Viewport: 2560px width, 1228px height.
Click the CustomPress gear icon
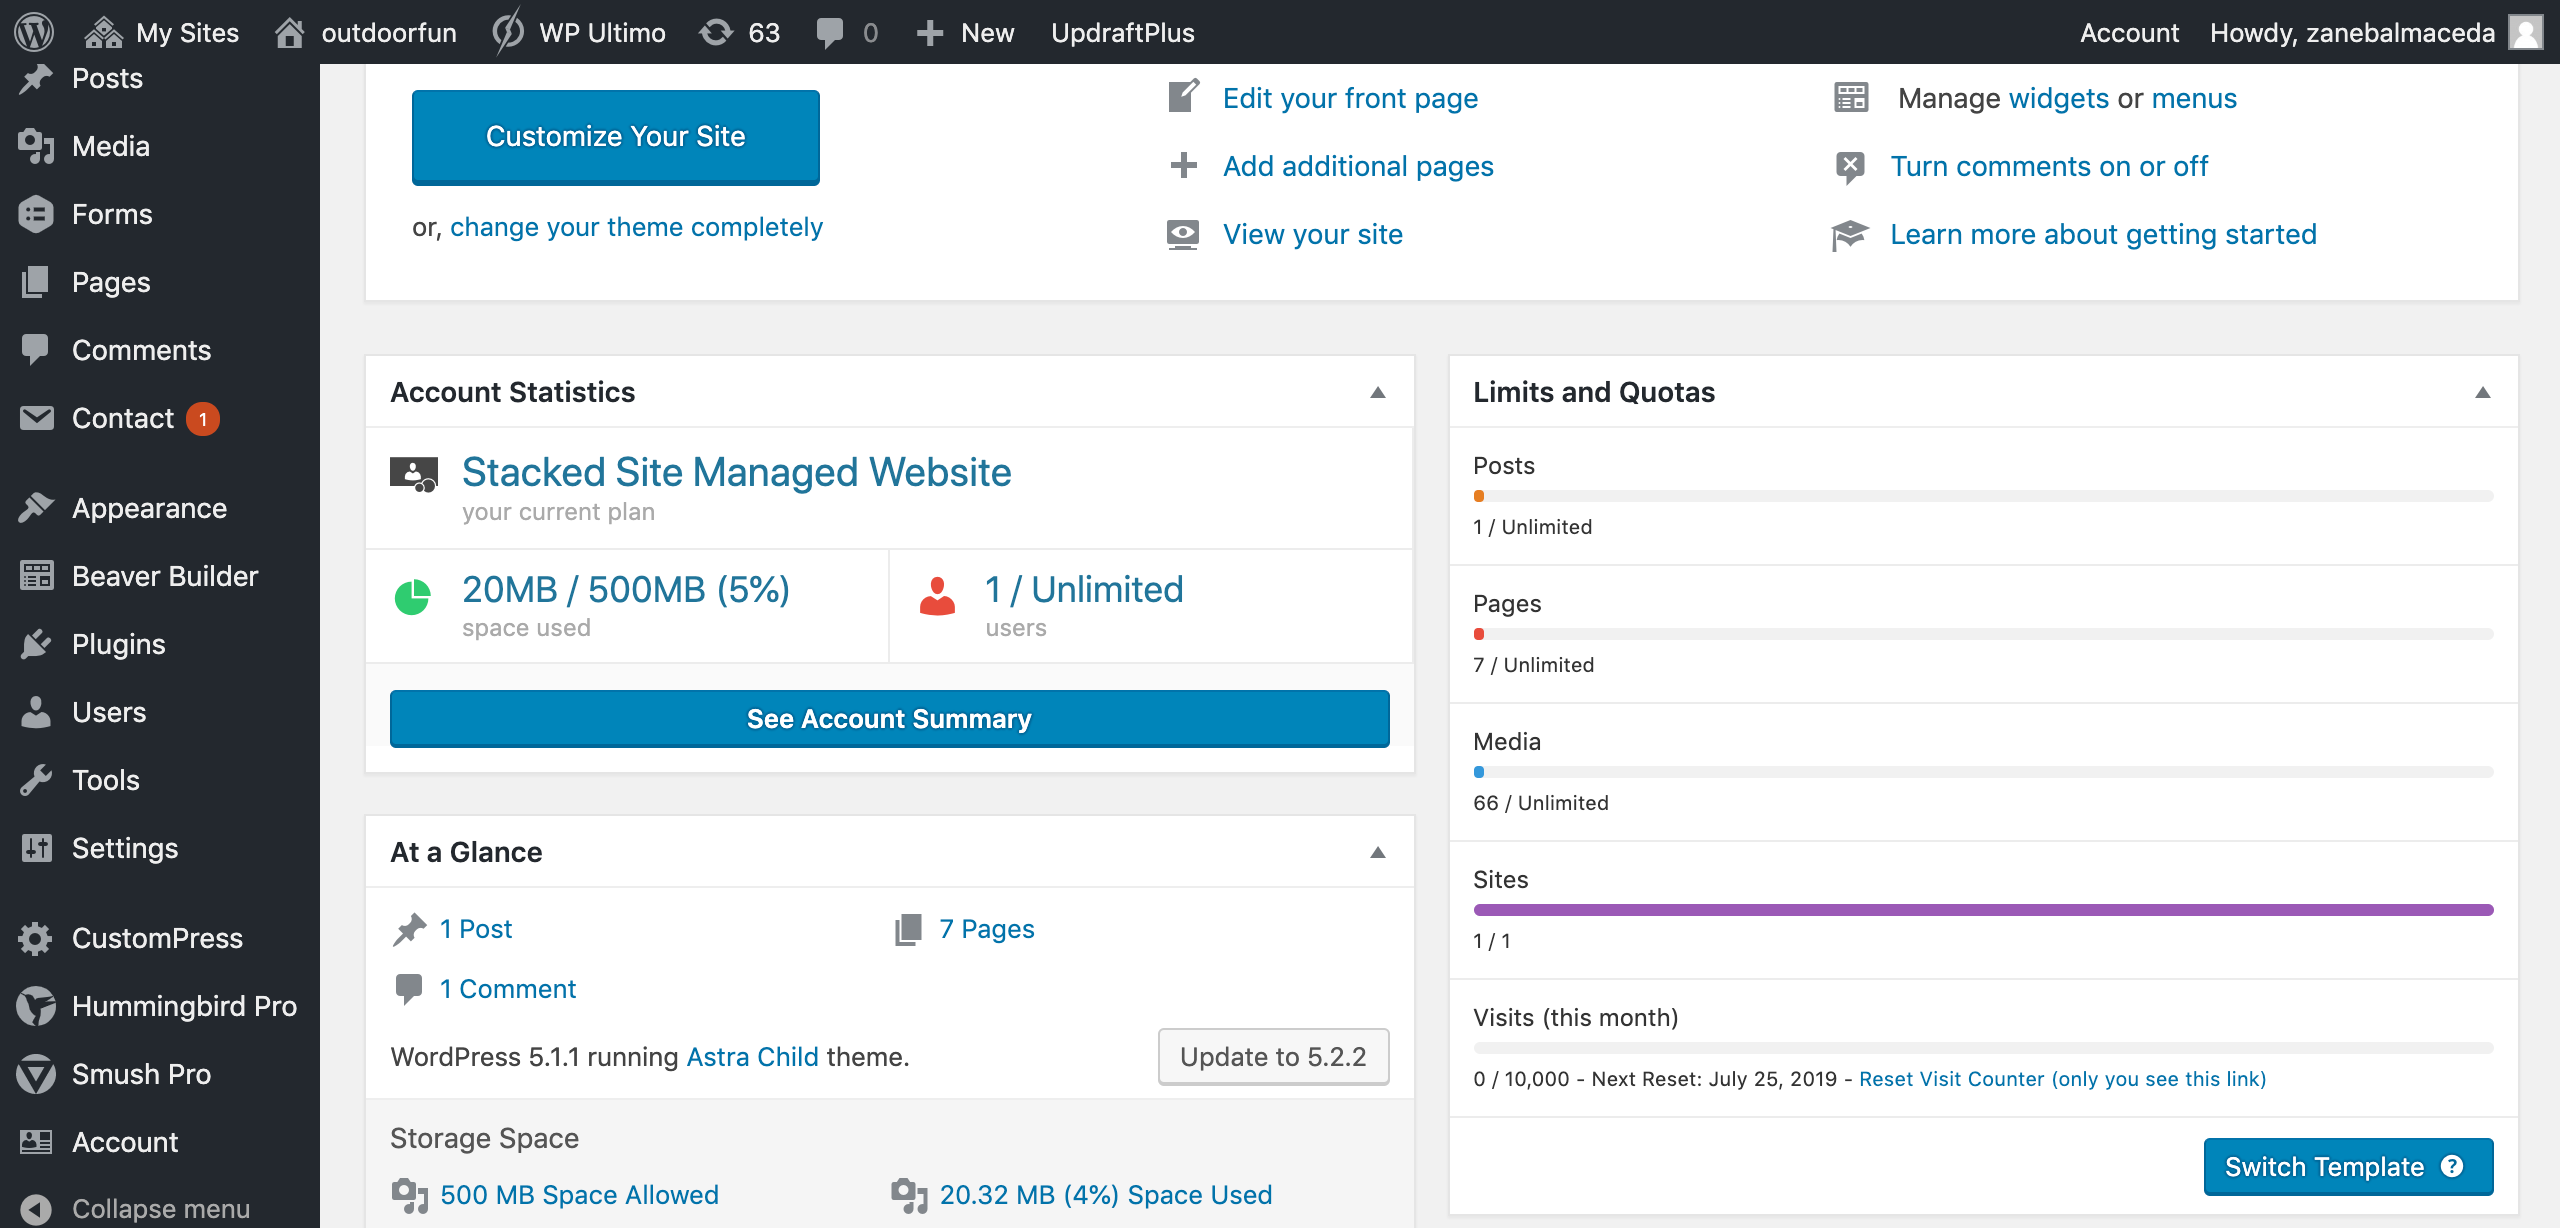36,938
